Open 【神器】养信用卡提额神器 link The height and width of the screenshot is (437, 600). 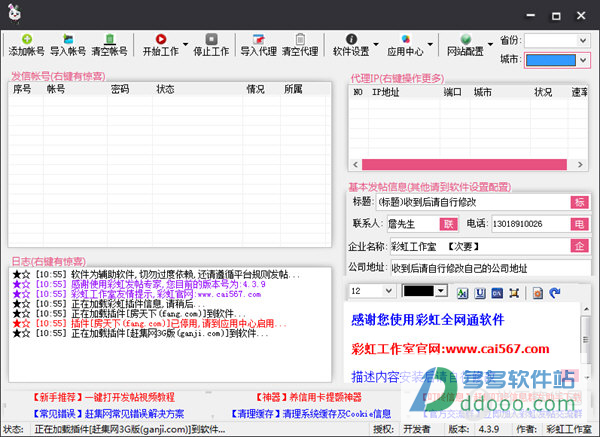coord(308,397)
